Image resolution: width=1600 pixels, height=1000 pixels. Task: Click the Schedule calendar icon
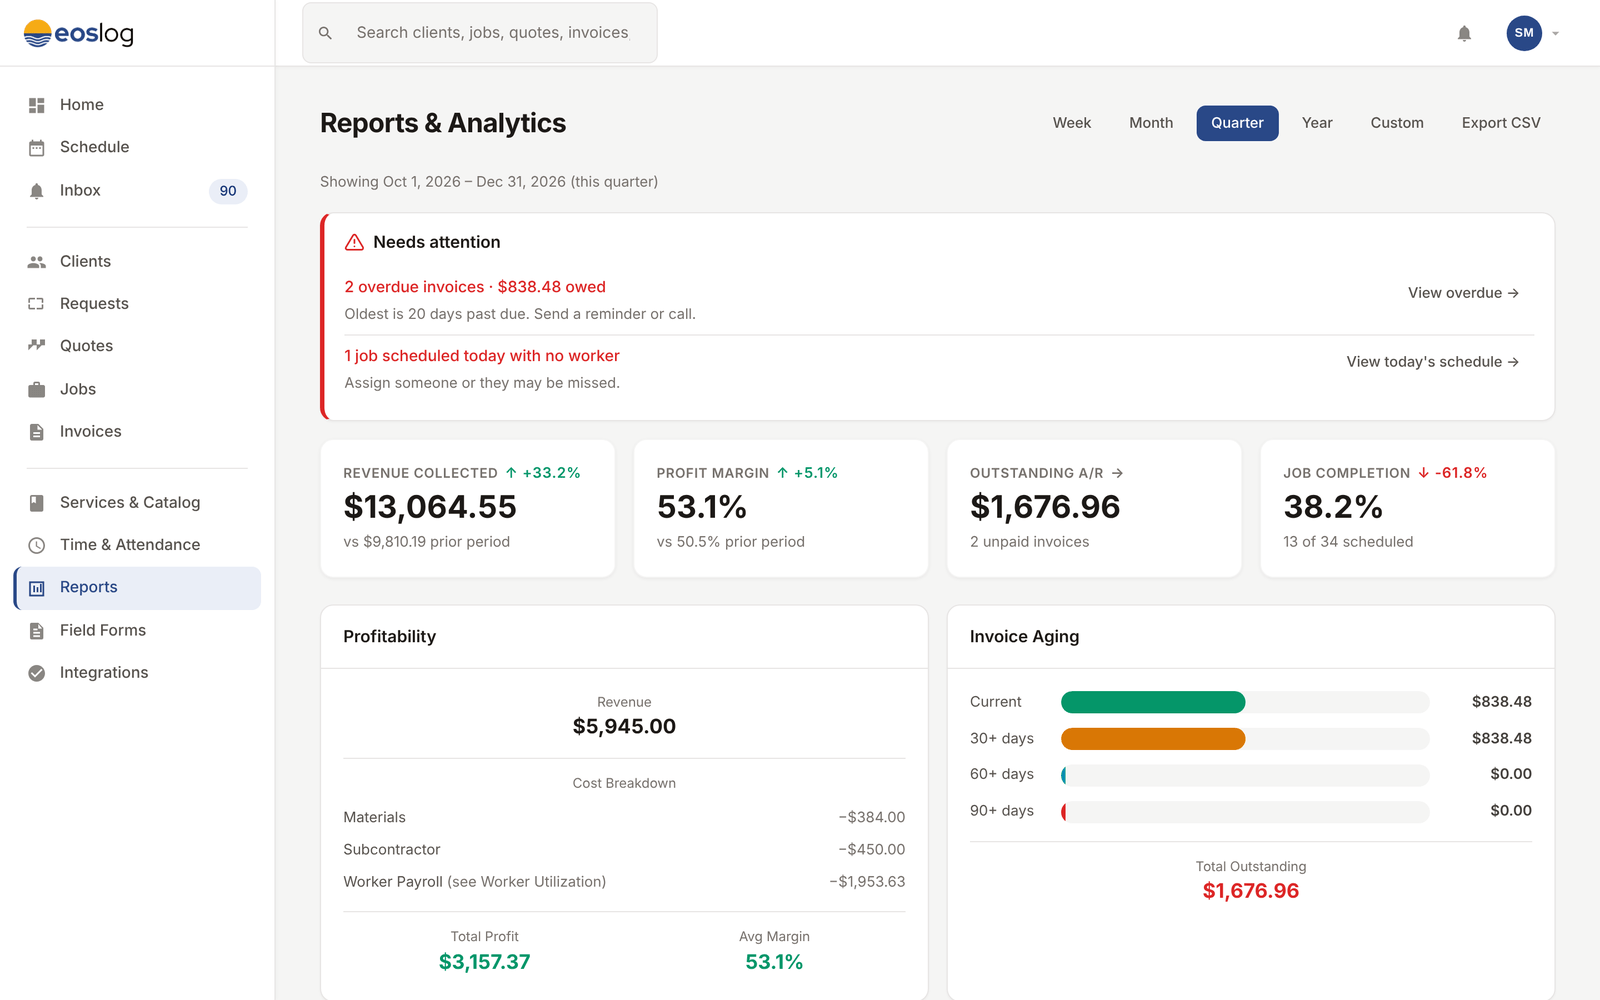tap(37, 148)
